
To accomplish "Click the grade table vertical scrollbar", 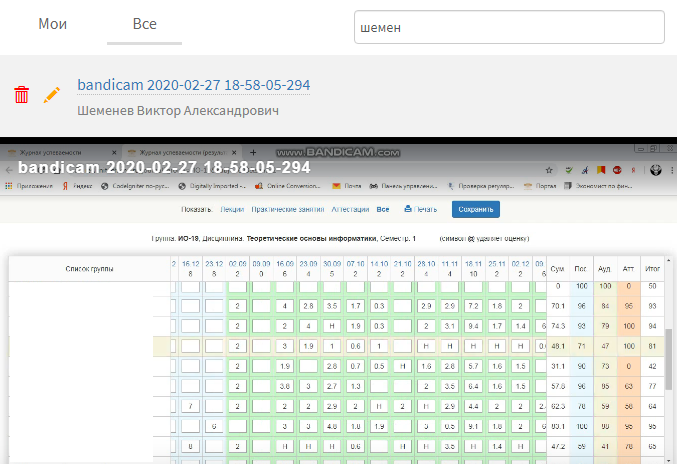I will click(x=667, y=360).
